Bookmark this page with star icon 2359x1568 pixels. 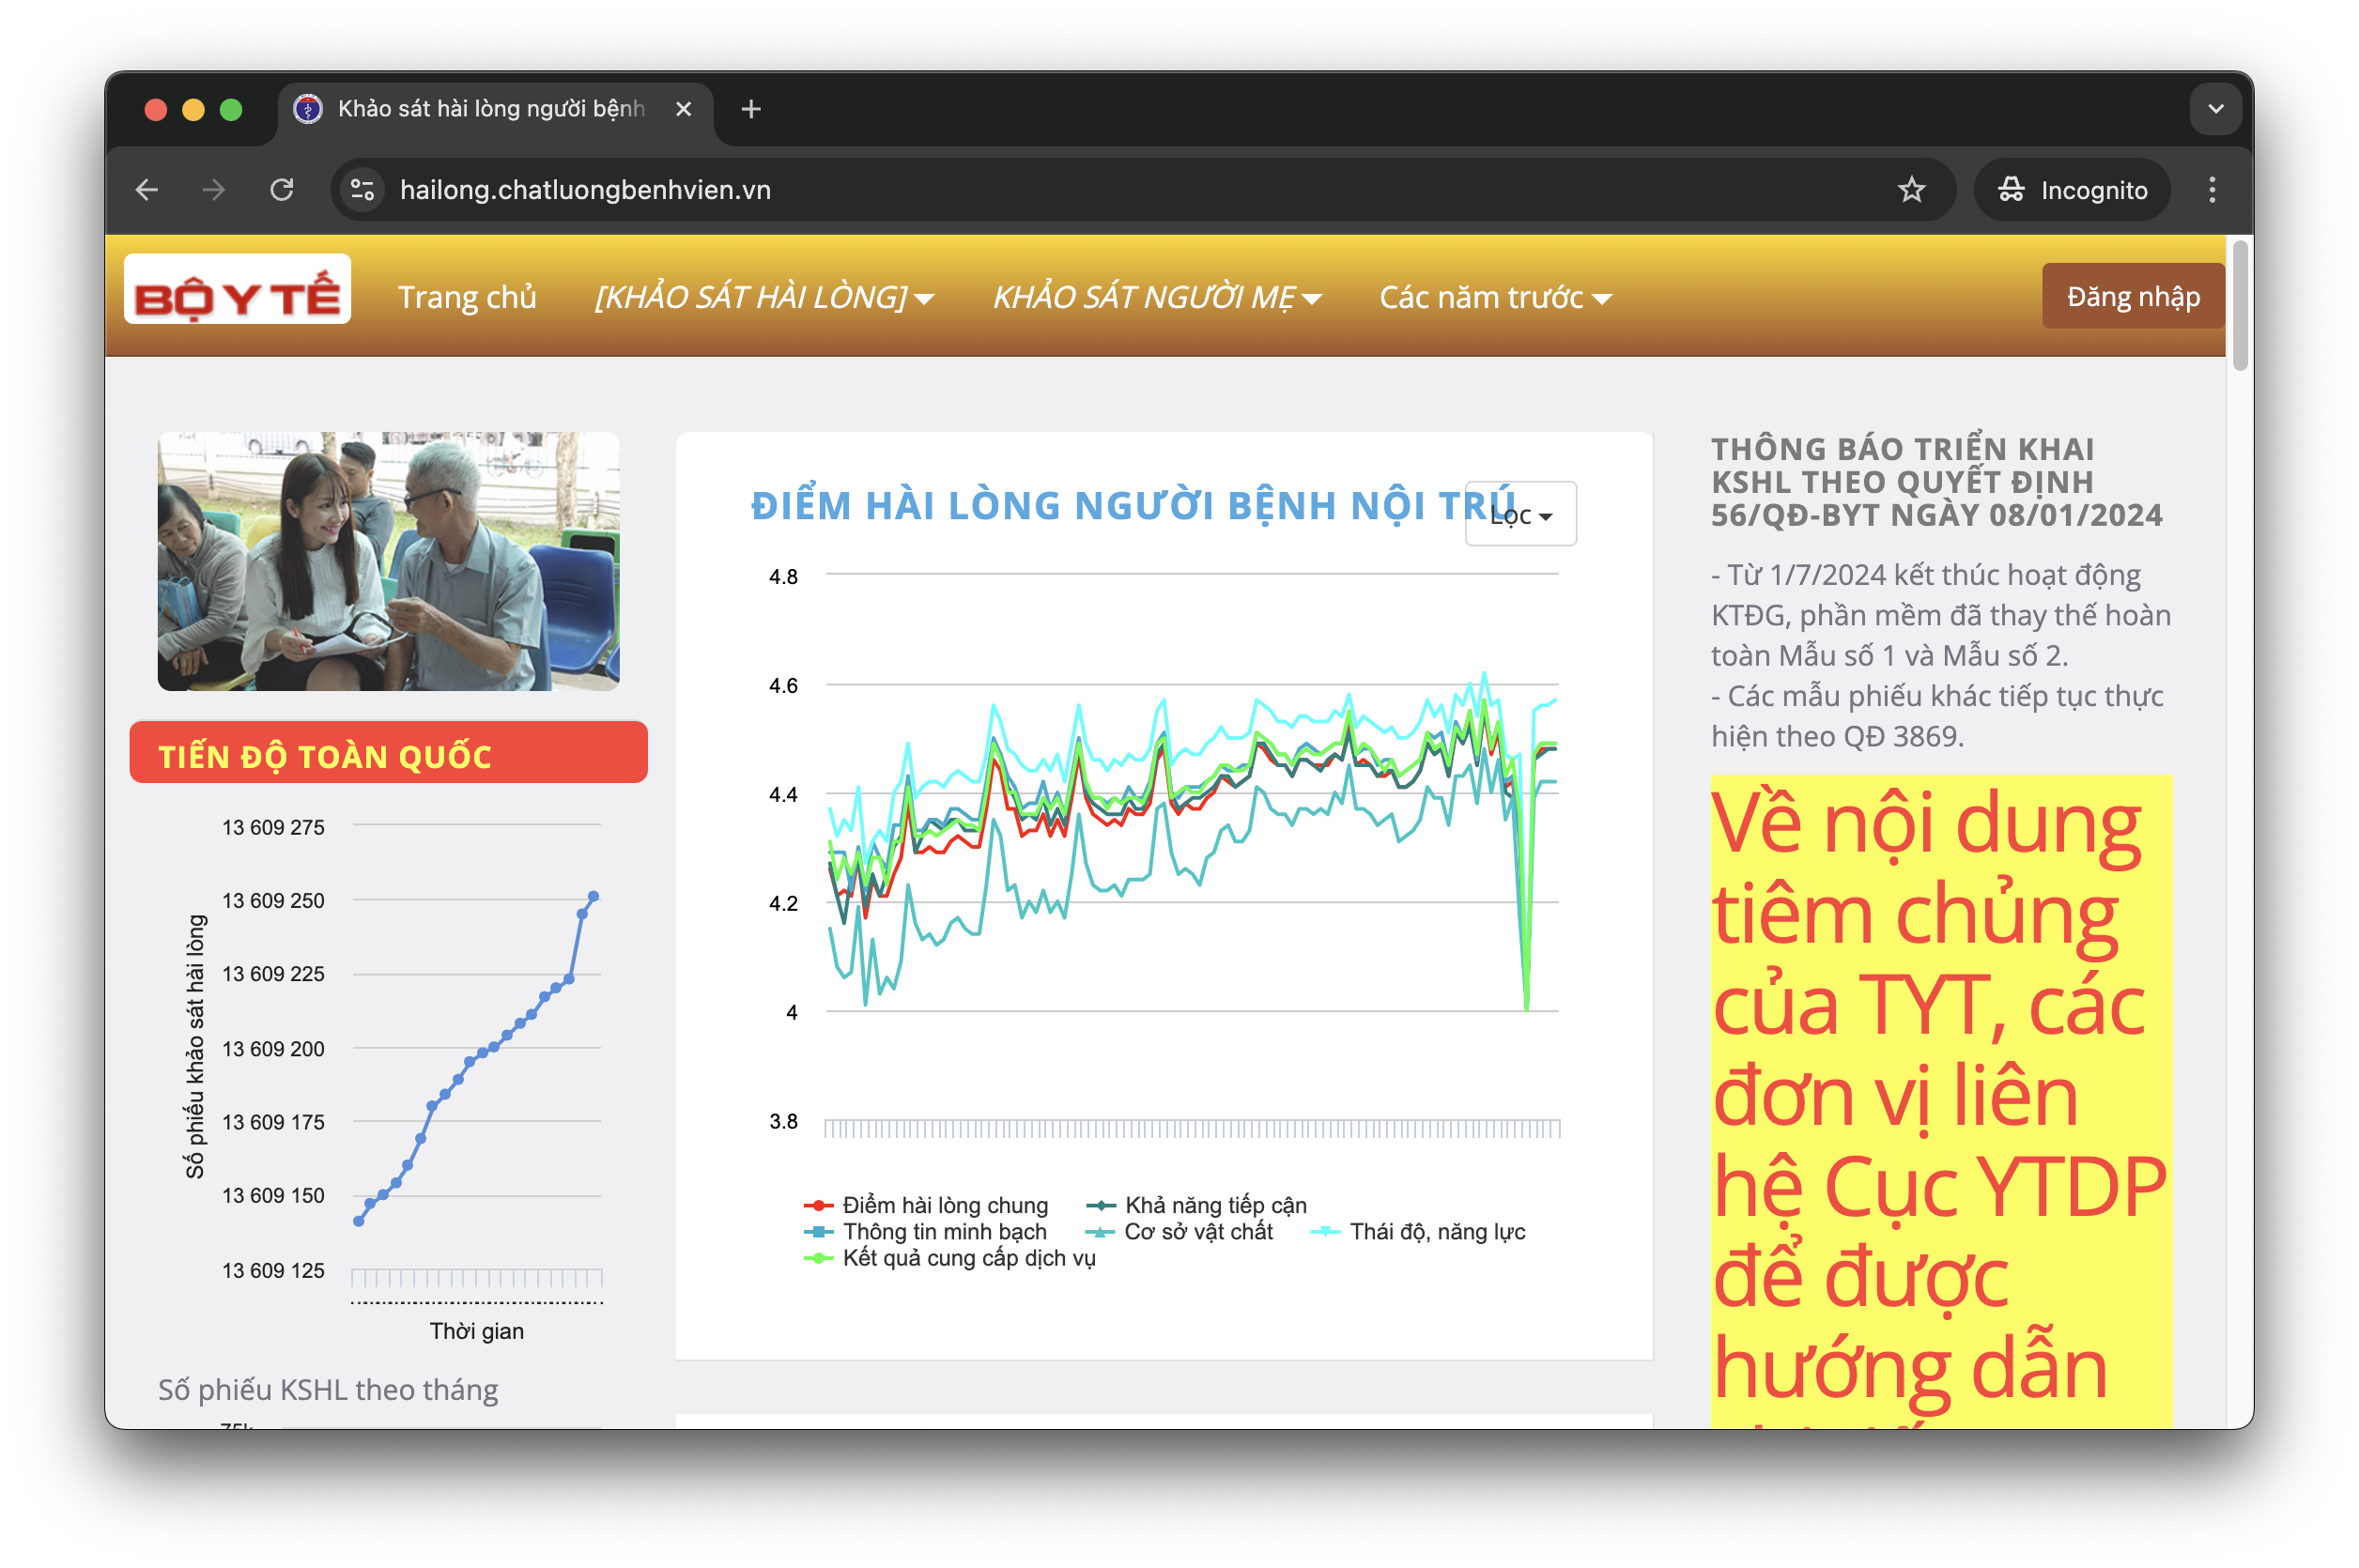[x=1911, y=190]
